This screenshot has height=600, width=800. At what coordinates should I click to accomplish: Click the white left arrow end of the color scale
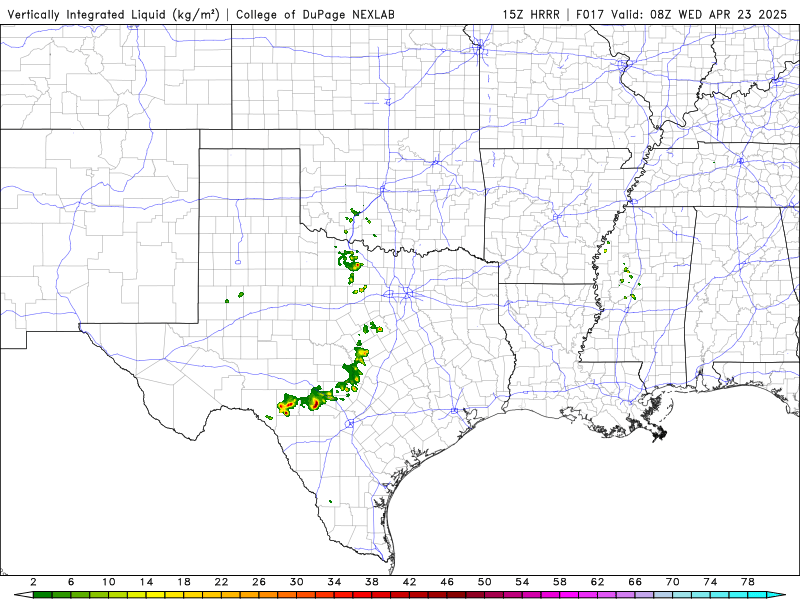pos(23,595)
